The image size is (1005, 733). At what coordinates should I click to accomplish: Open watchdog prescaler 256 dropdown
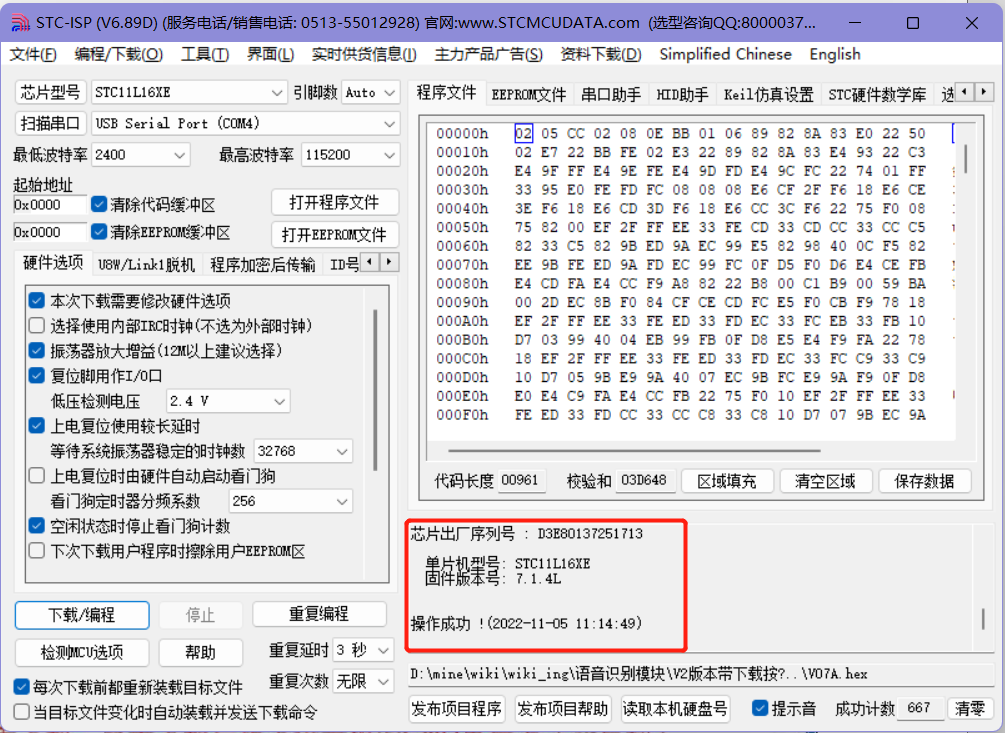click(x=290, y=501)
